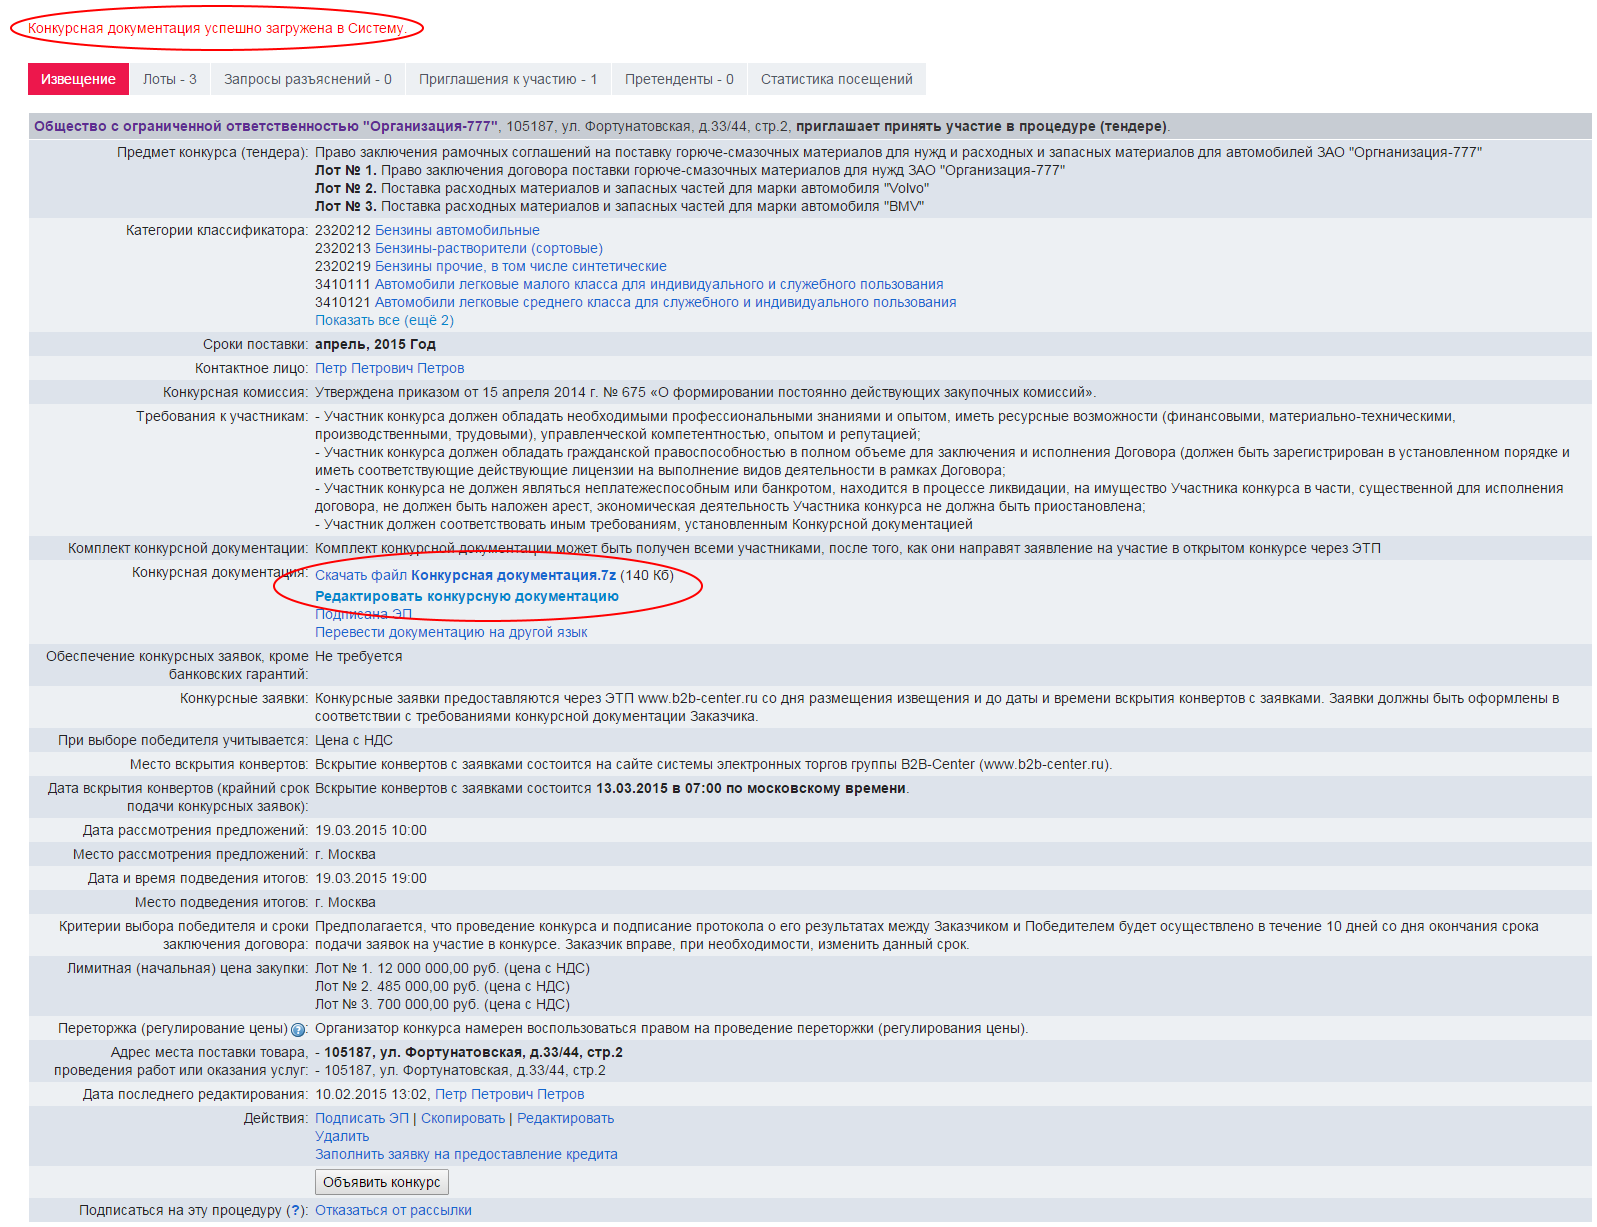The height and width of the screenshot is (1227, 1597).
Task: Go to the Претенденты tab
Action: point(678,79)
